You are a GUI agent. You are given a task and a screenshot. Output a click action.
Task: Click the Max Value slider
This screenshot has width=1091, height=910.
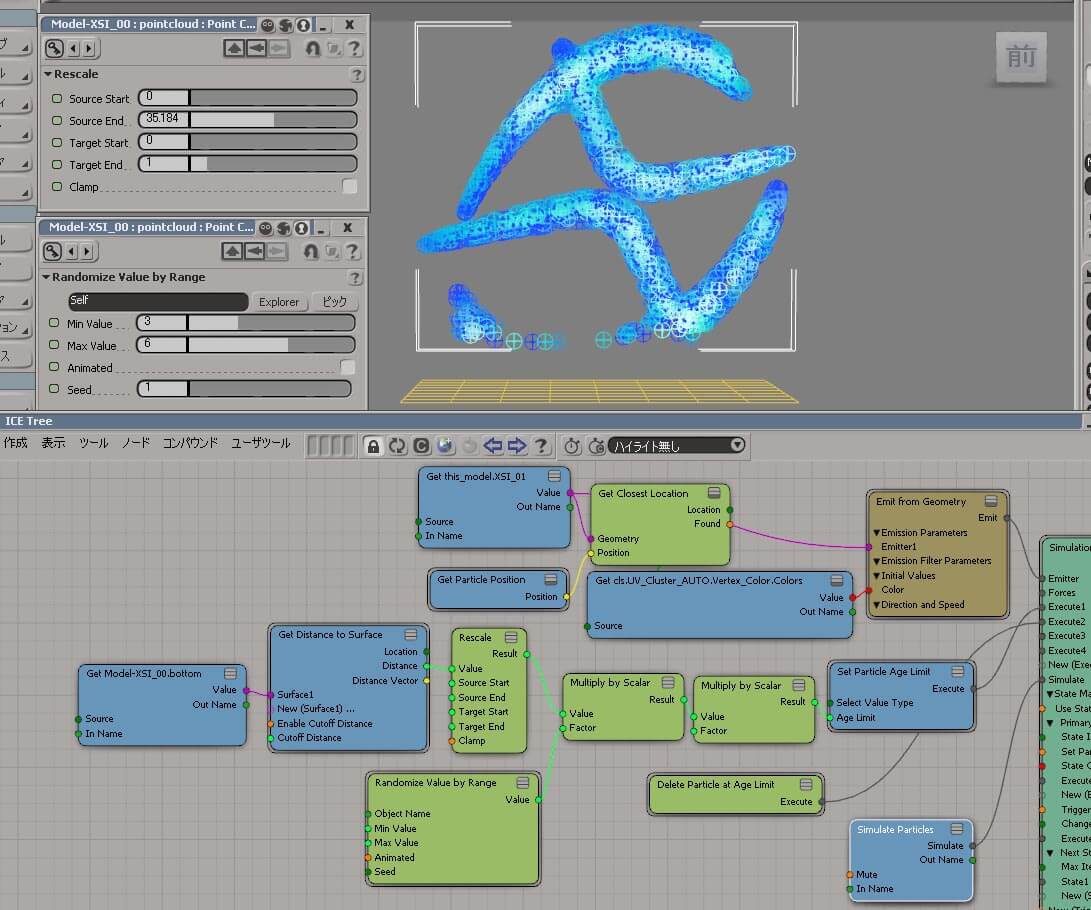point(270,346)
